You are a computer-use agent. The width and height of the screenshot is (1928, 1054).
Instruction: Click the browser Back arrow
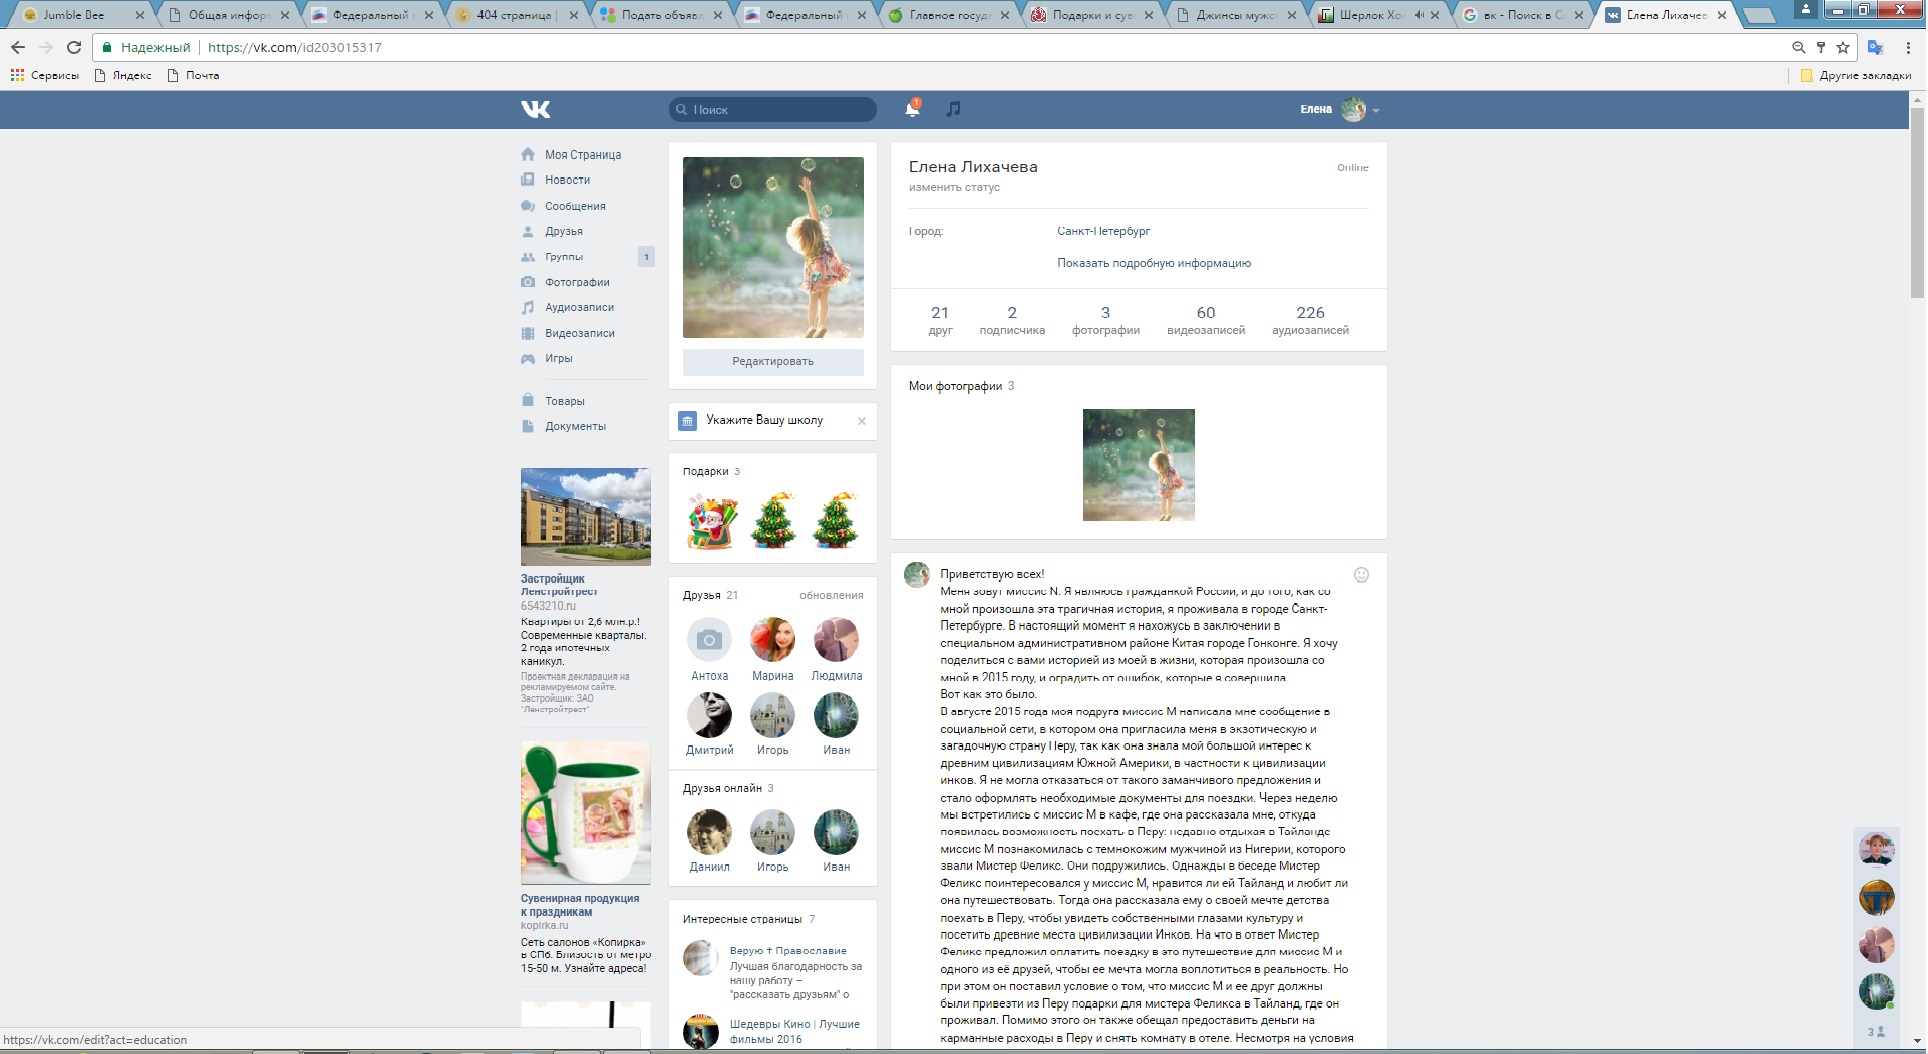click(18, 47)
